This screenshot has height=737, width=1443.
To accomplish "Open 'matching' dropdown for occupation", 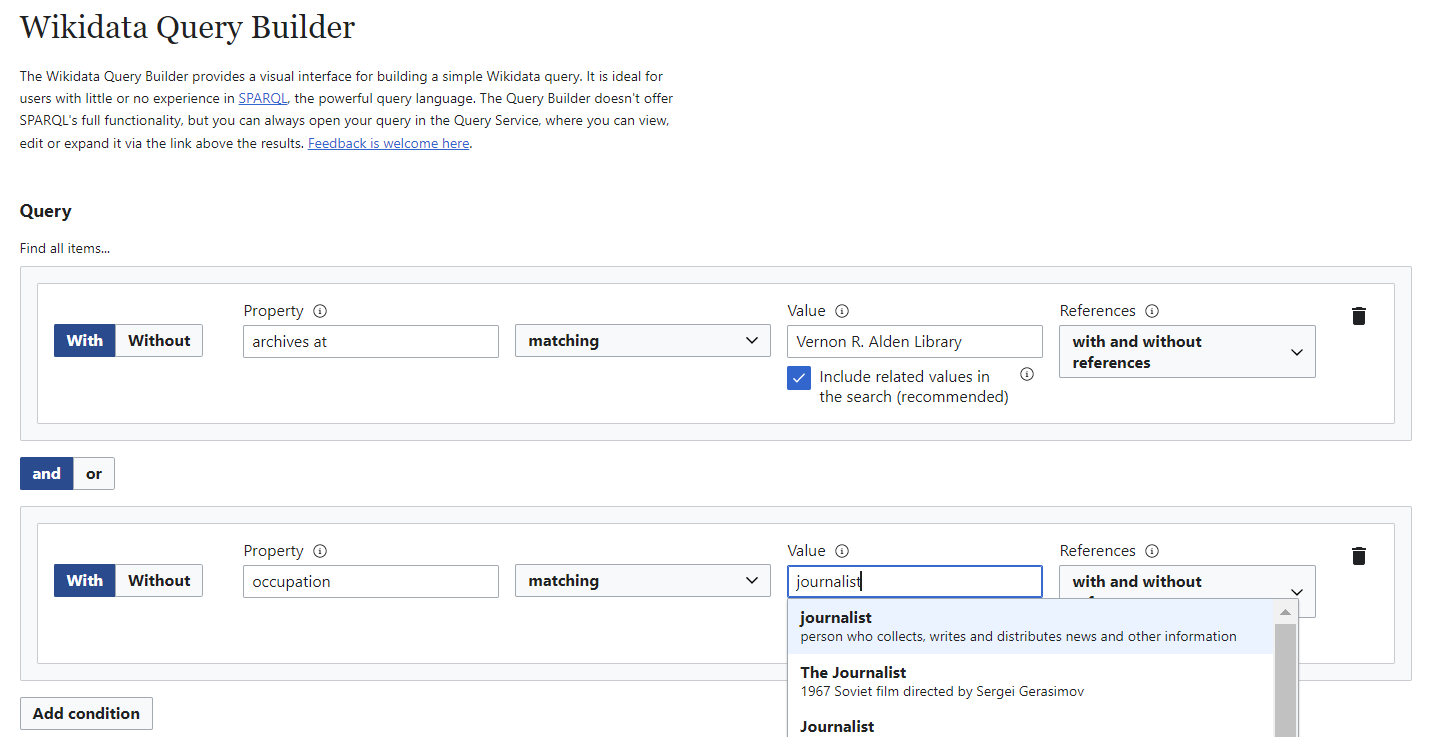I will pyautogui.click(x=642, y=581).
